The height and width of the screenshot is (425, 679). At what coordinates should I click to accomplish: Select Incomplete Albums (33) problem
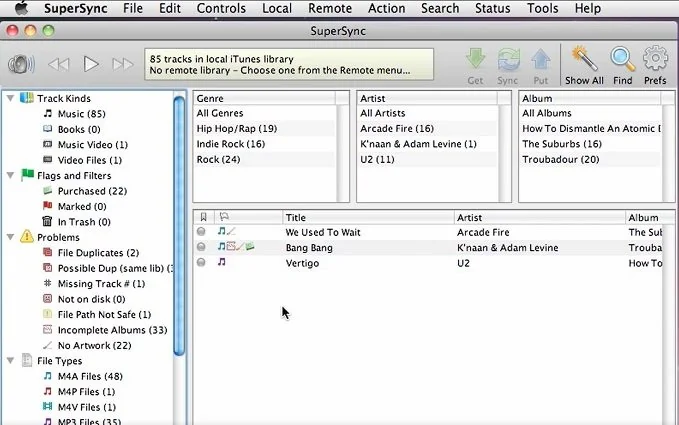[112, 330]
